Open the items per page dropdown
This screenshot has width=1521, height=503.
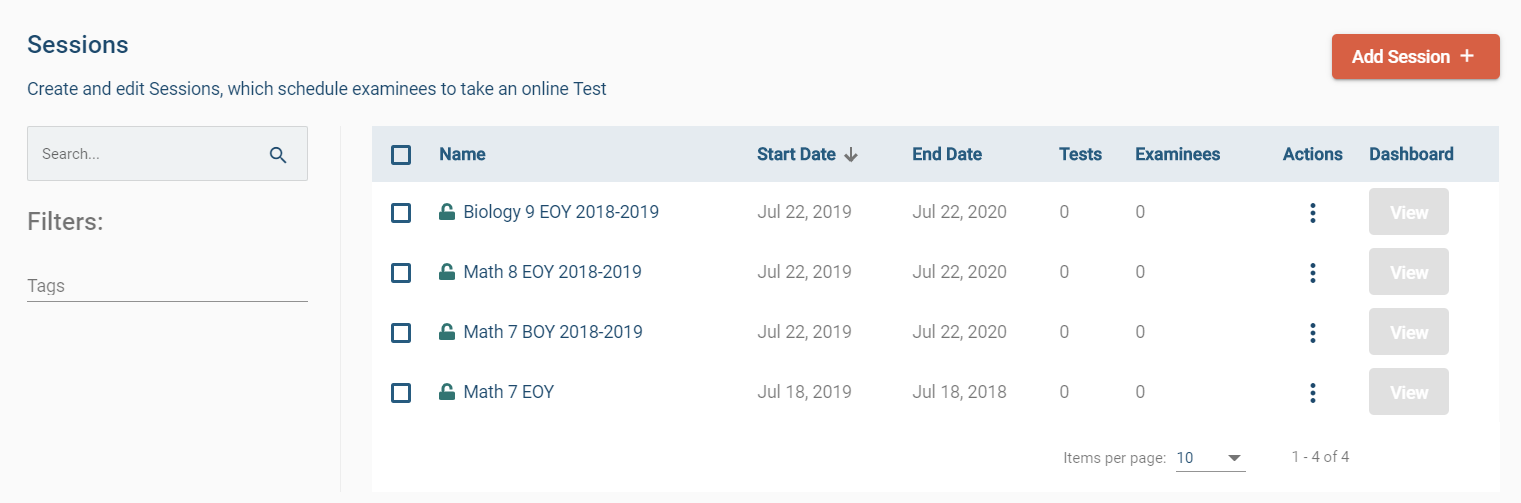pyautogui.click(x=1209, y=458)
